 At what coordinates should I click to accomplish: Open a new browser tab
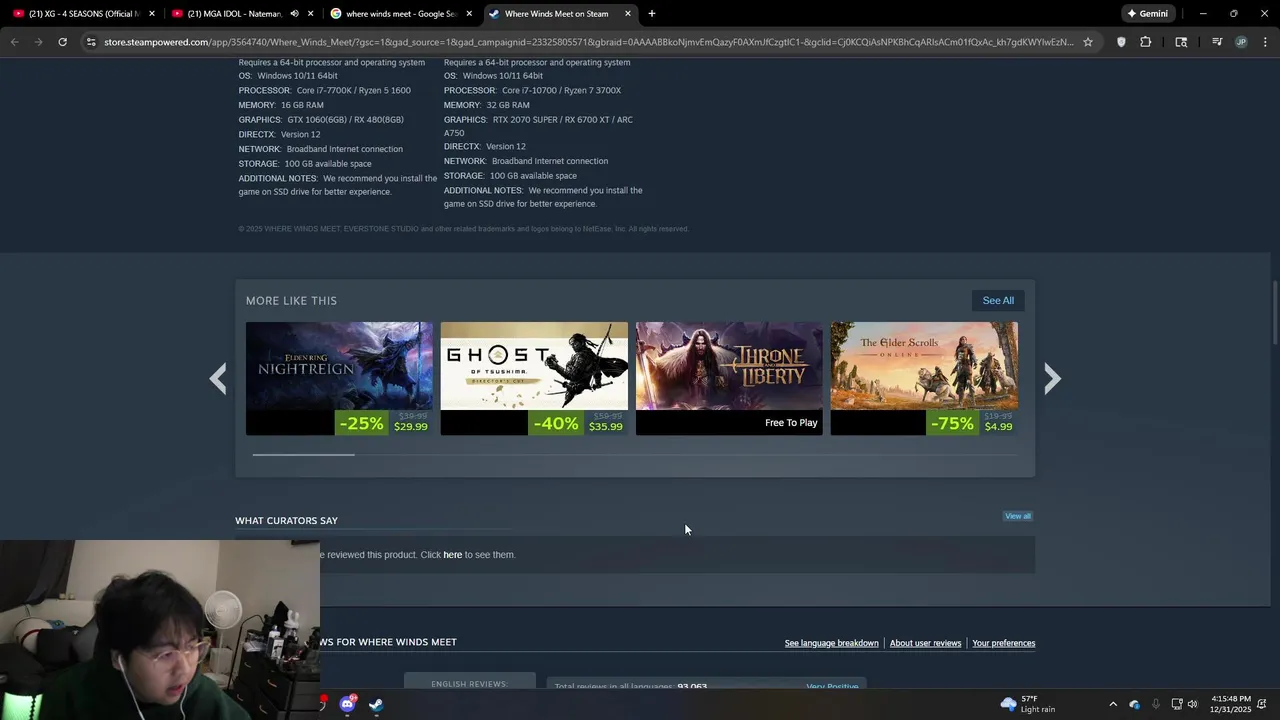(x=651, y=14)
